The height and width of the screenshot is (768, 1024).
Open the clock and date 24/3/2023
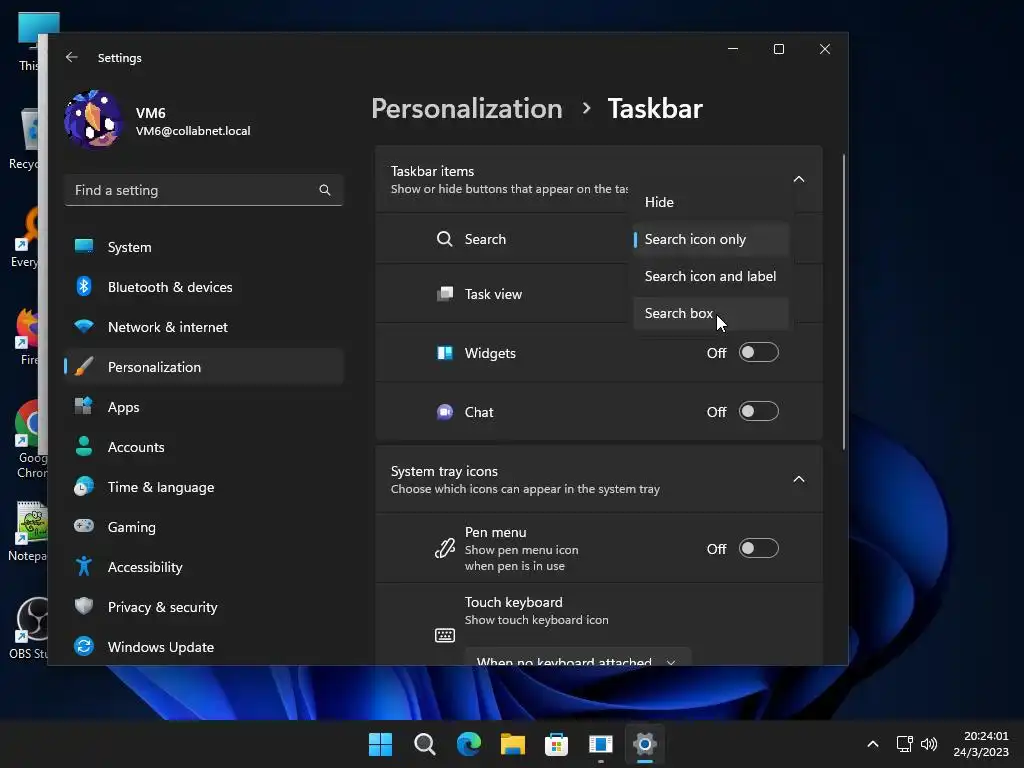point(982,744)
